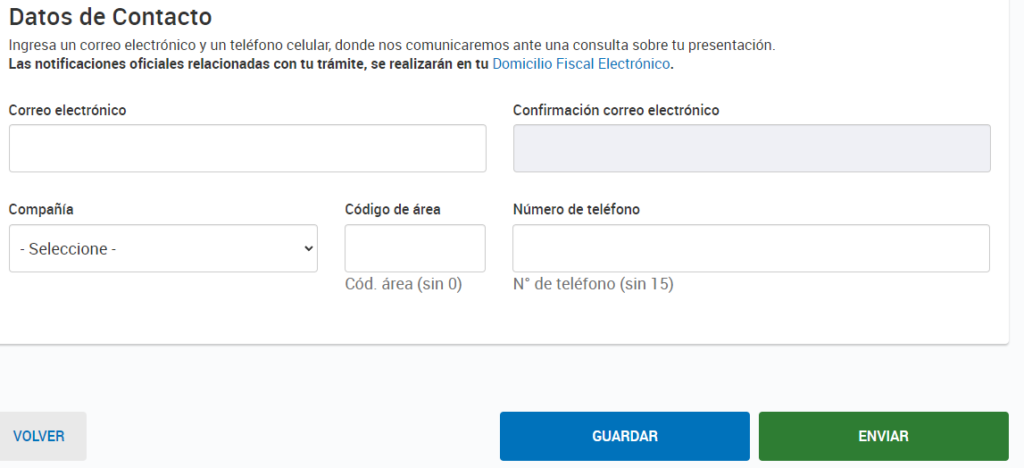Click the blue GUARDAR button
Viewport: 1024px width, 468px height.
(624, 436)
